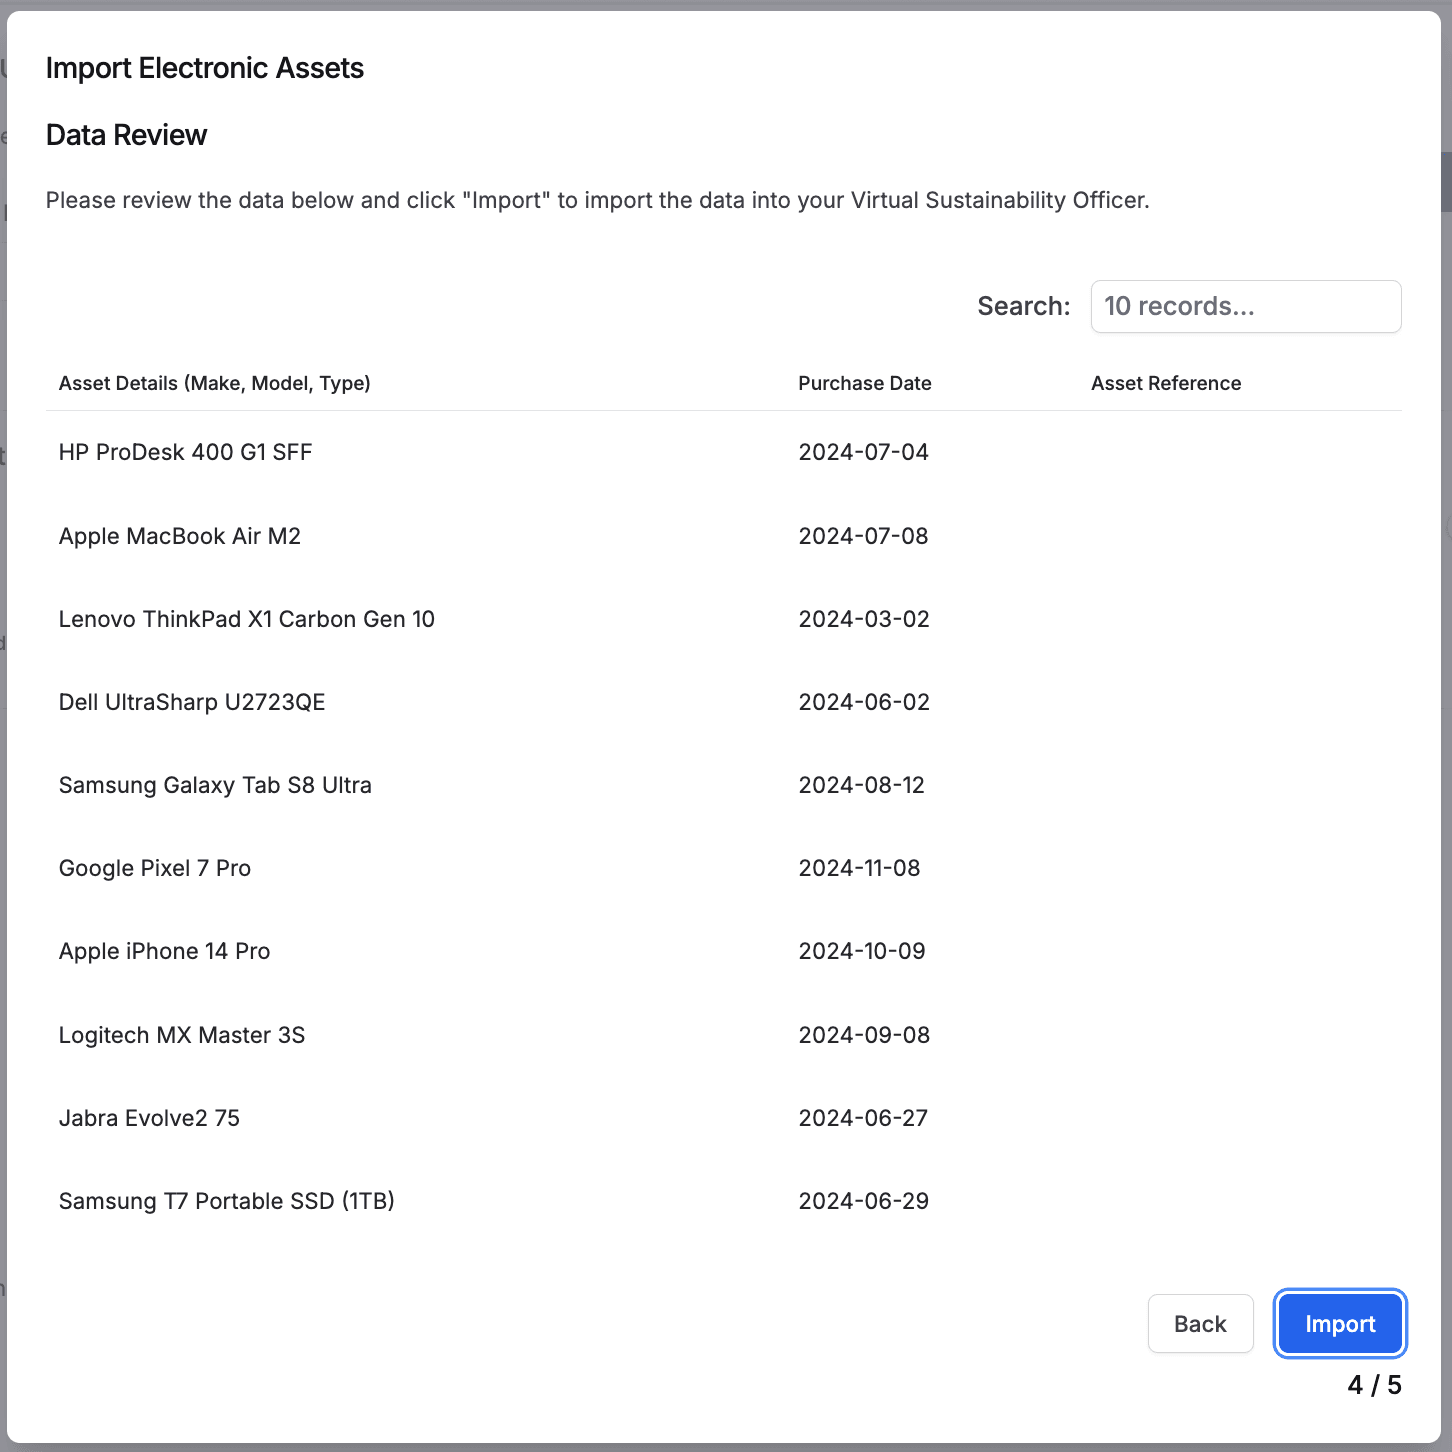This screenshot has width=1452, height=1452.
Task: Select the Apple MacBook Air M2 row
Action: [x=180, y=536]
